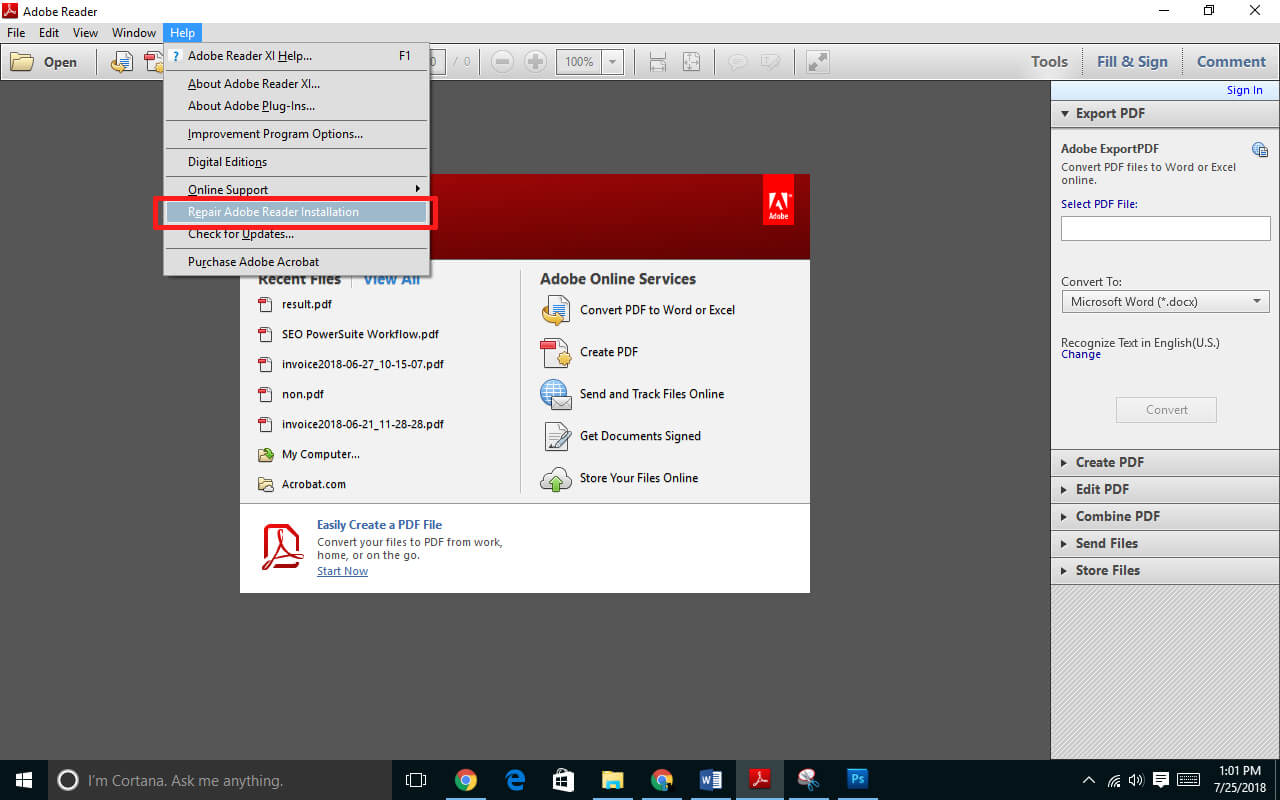
Task: Collapse the Export PDF panel section
Action: tap(1165, 113)
